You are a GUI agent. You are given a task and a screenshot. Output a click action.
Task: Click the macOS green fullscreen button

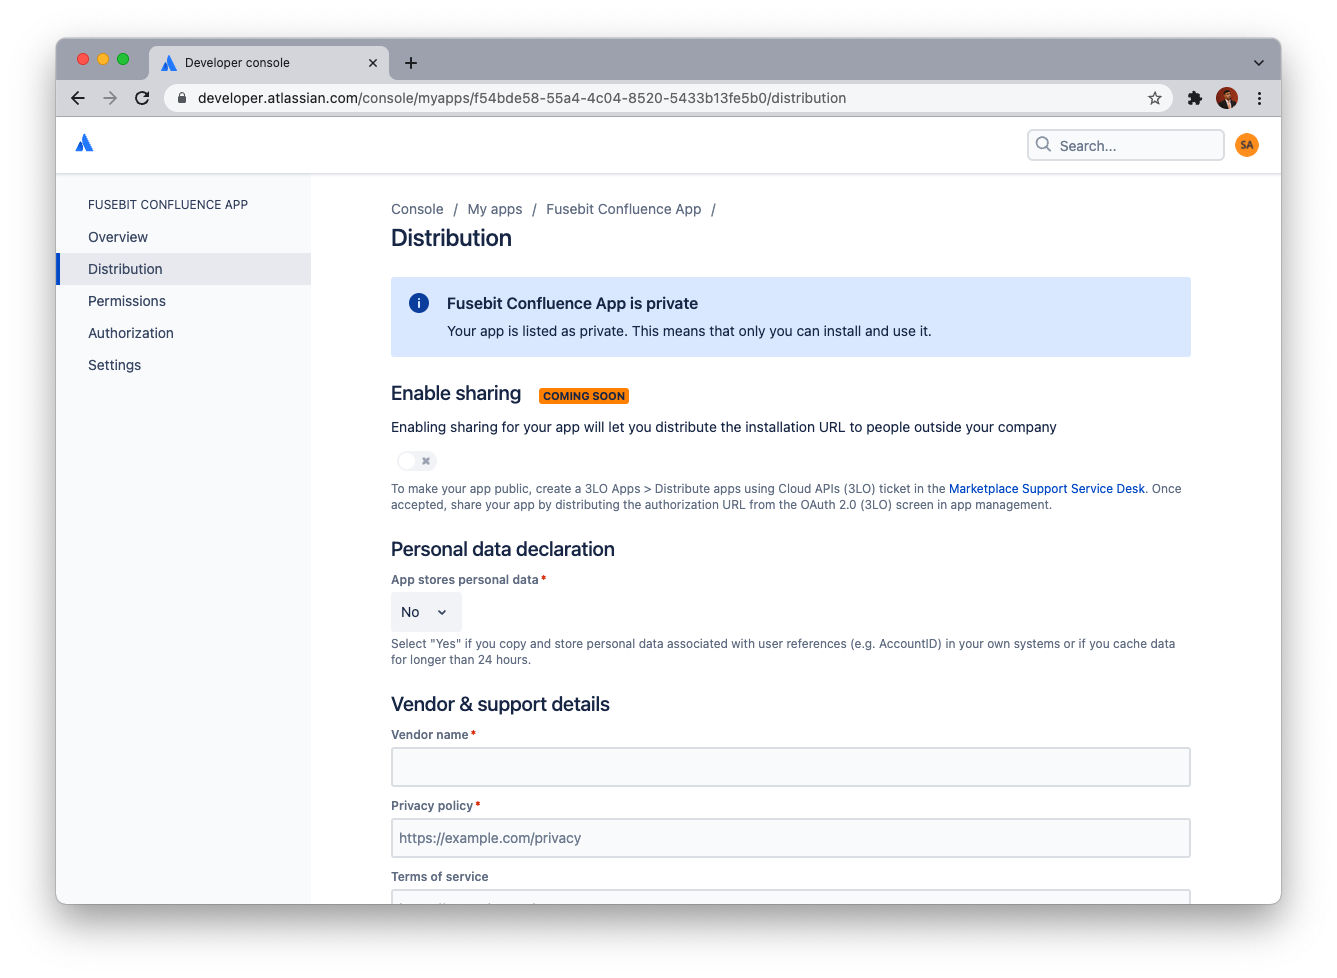(x=123, y=59)
